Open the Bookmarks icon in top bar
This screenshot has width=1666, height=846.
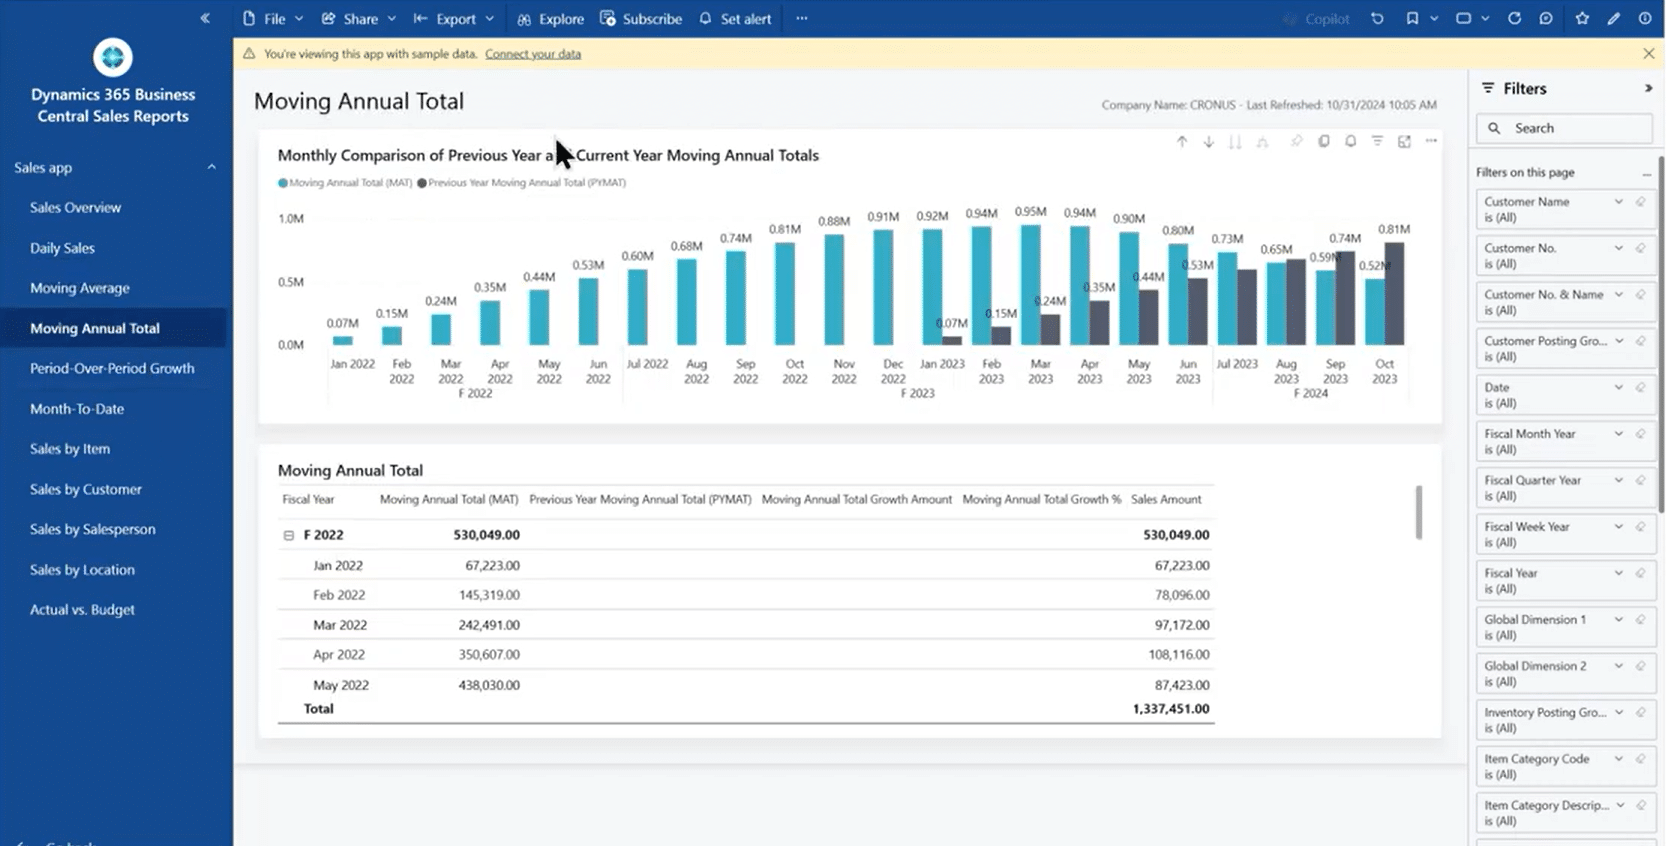(1412, 18)
